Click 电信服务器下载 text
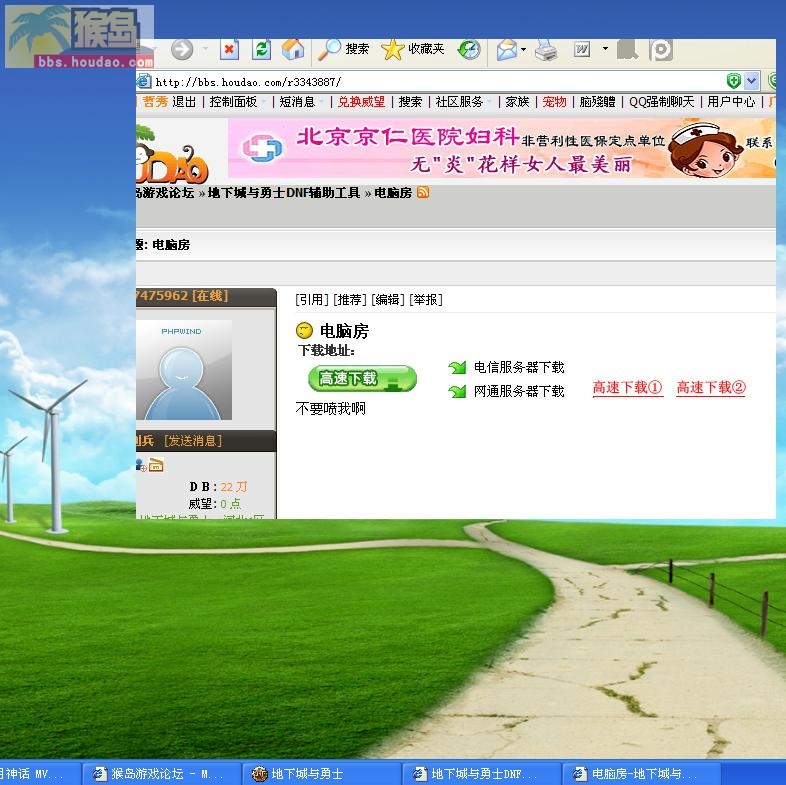The image size is (786, 785). click(519, 367)
